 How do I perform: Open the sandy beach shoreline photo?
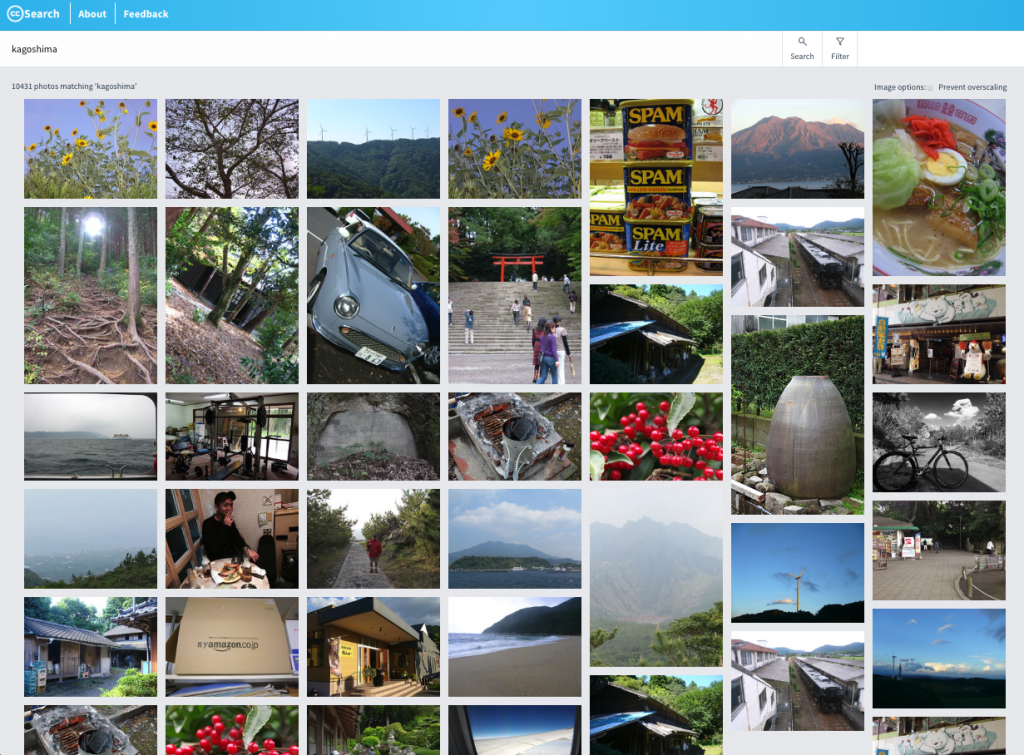[x=514, y=646]
